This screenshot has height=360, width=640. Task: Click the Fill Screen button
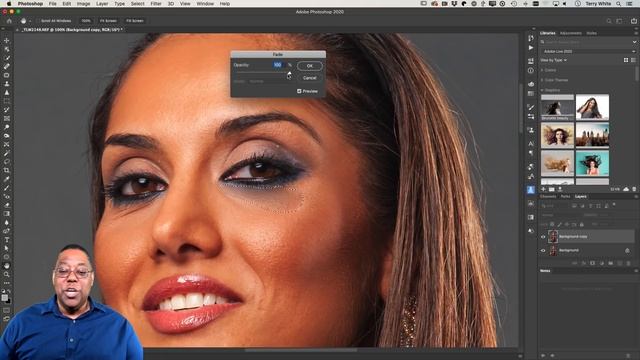click(x=135, y=21)
